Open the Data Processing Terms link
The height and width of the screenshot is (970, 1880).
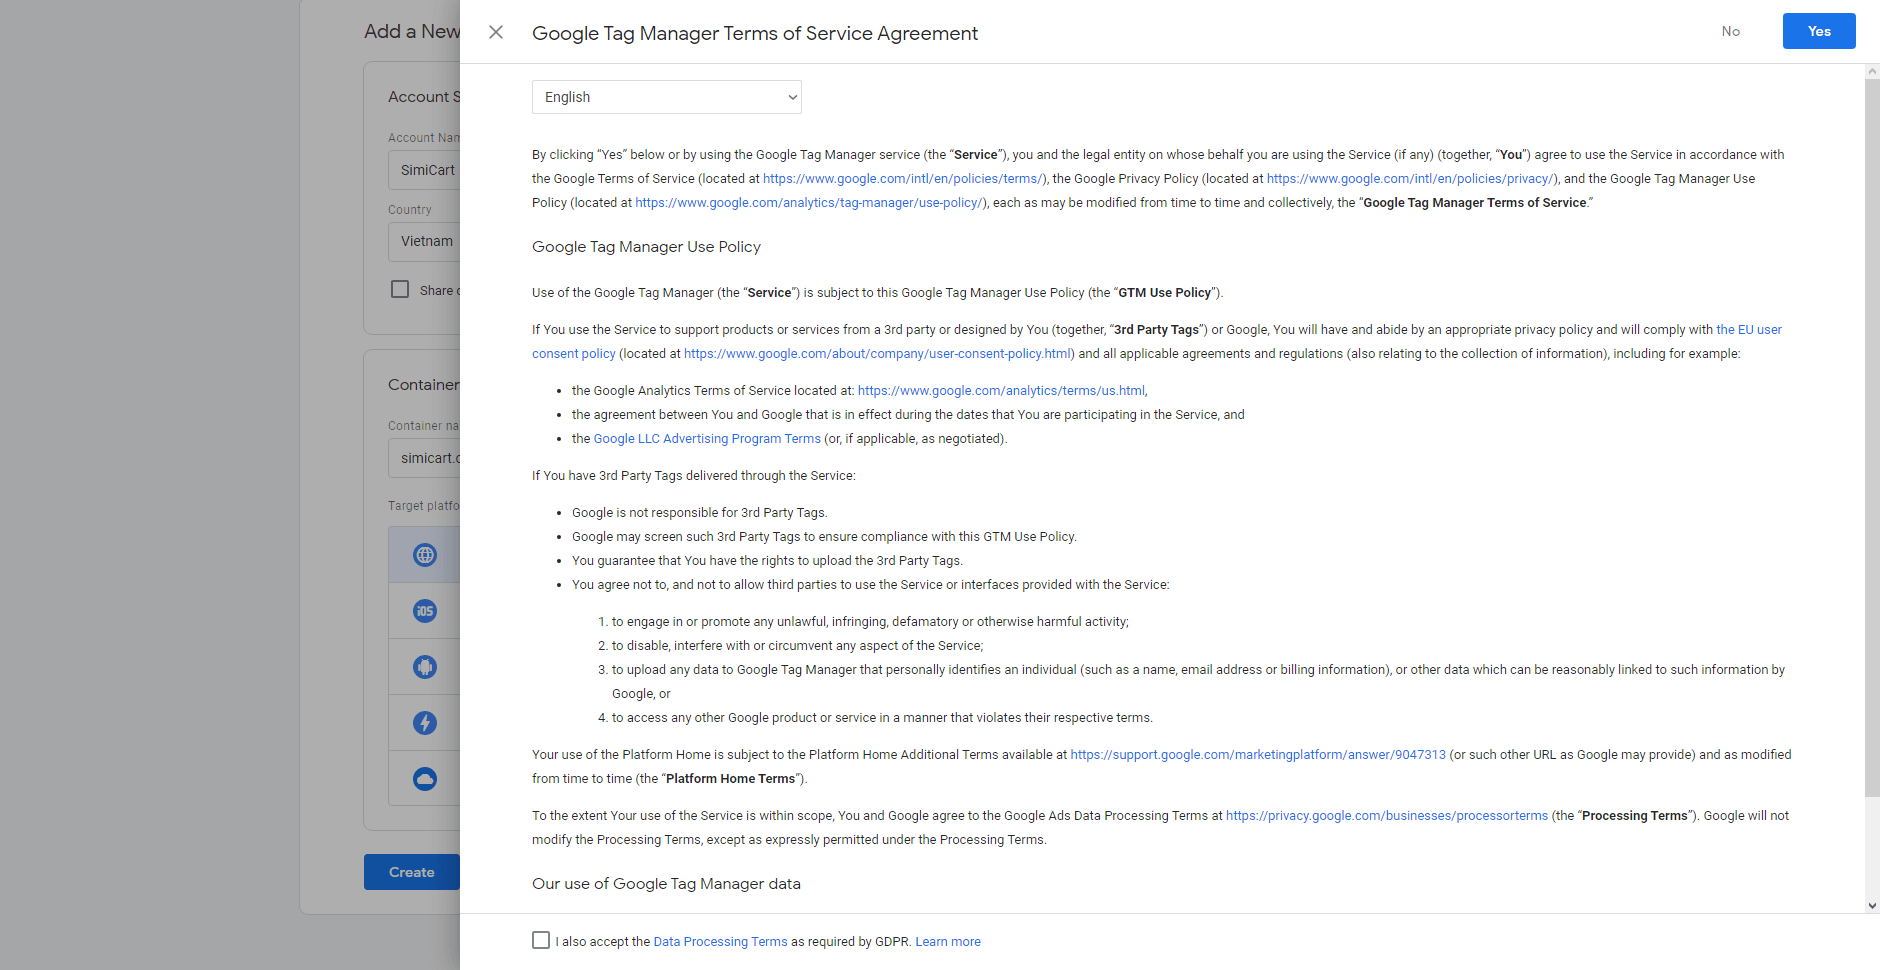click(x=720, y=942)
